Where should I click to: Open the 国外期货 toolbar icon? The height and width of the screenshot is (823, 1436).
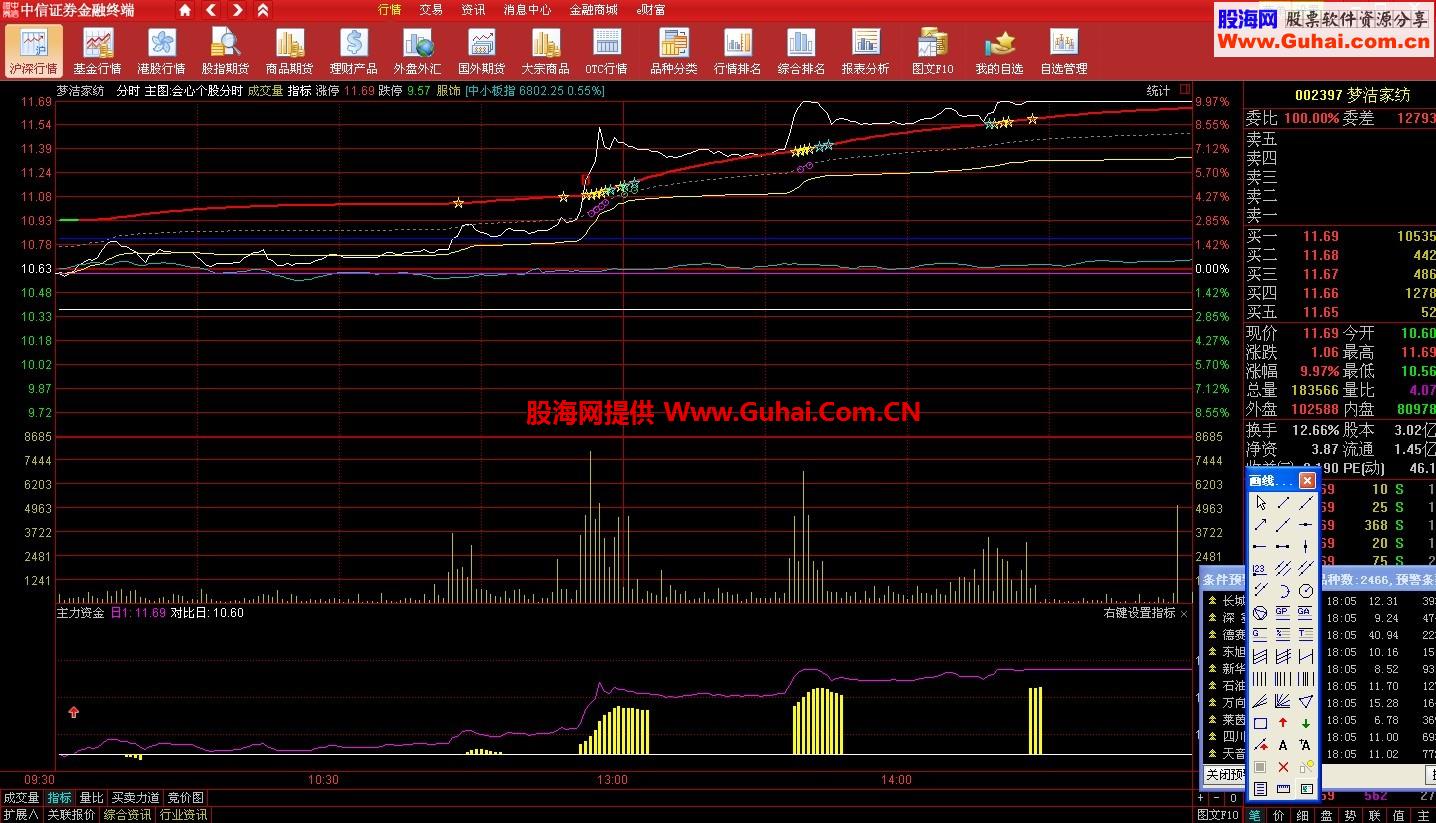(481, 50)
